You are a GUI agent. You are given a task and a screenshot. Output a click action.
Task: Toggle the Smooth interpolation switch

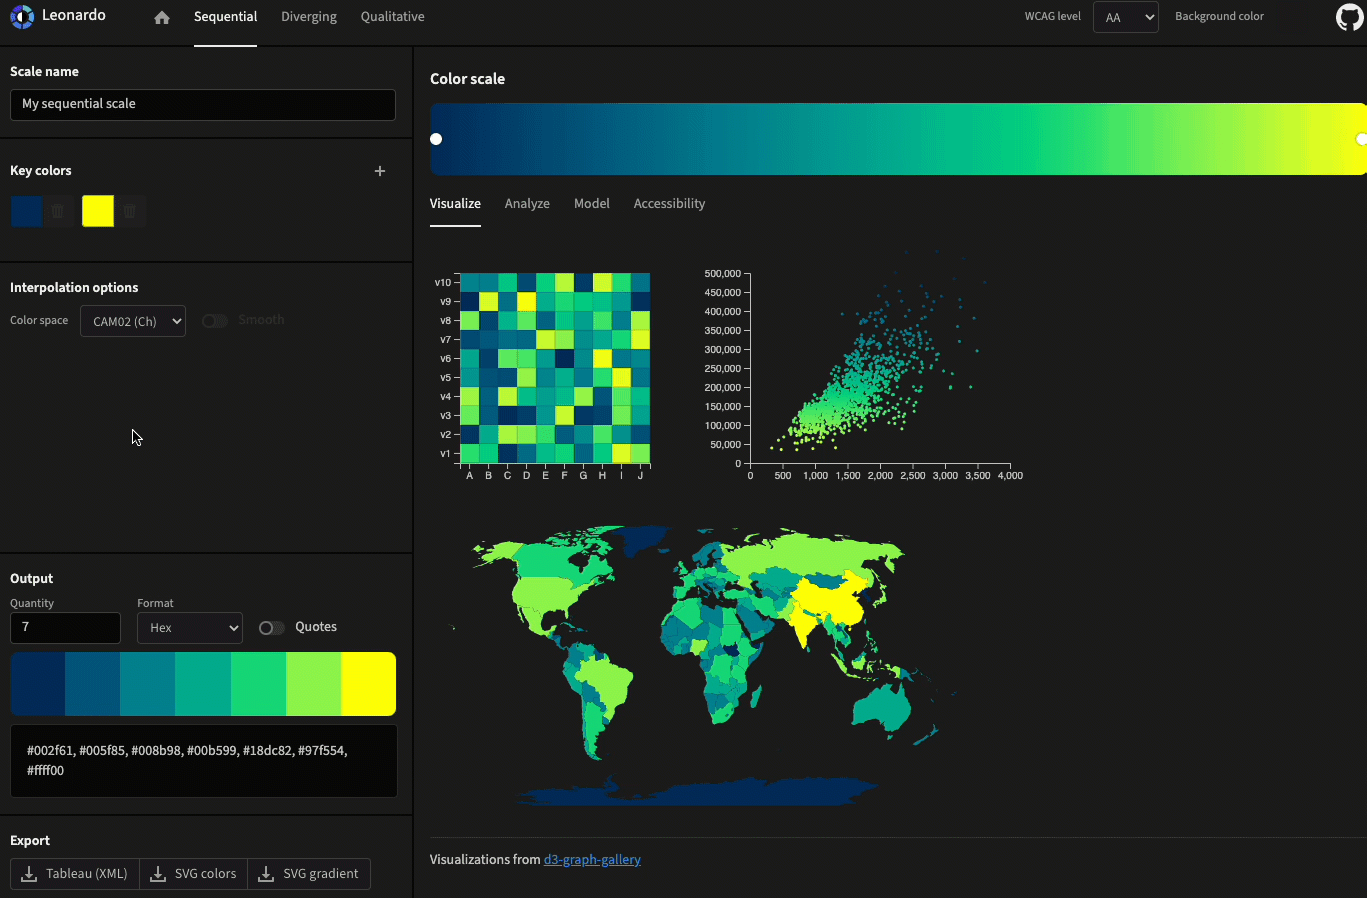tap(214, 321)
